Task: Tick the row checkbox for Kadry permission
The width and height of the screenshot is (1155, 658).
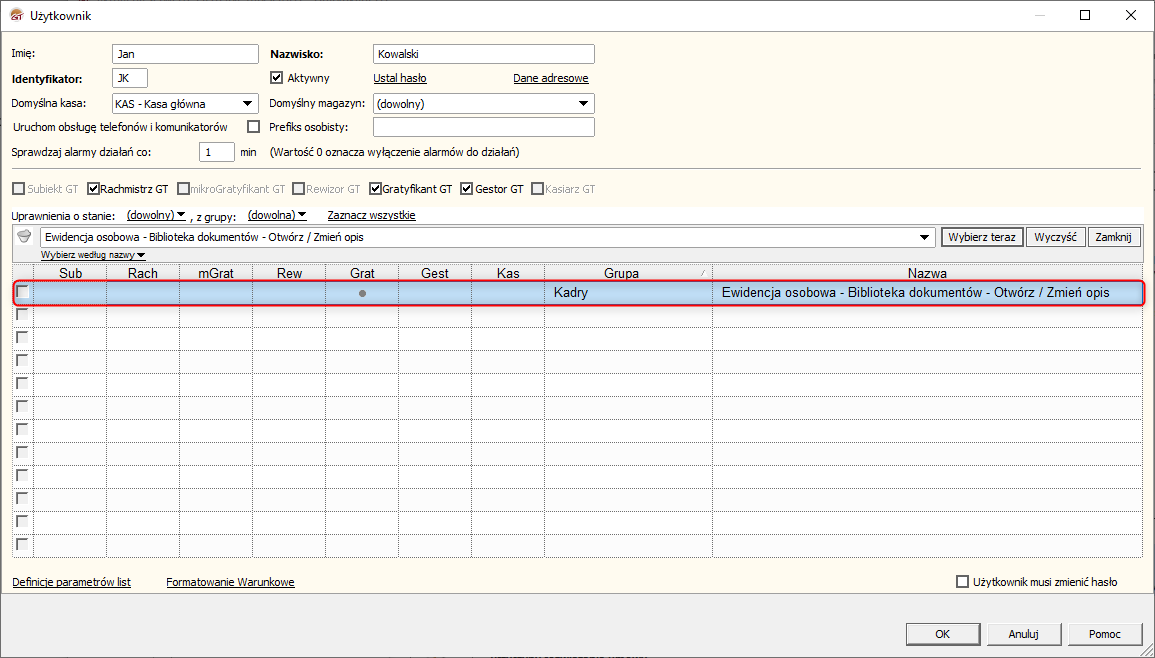Action: coord(23,292)
